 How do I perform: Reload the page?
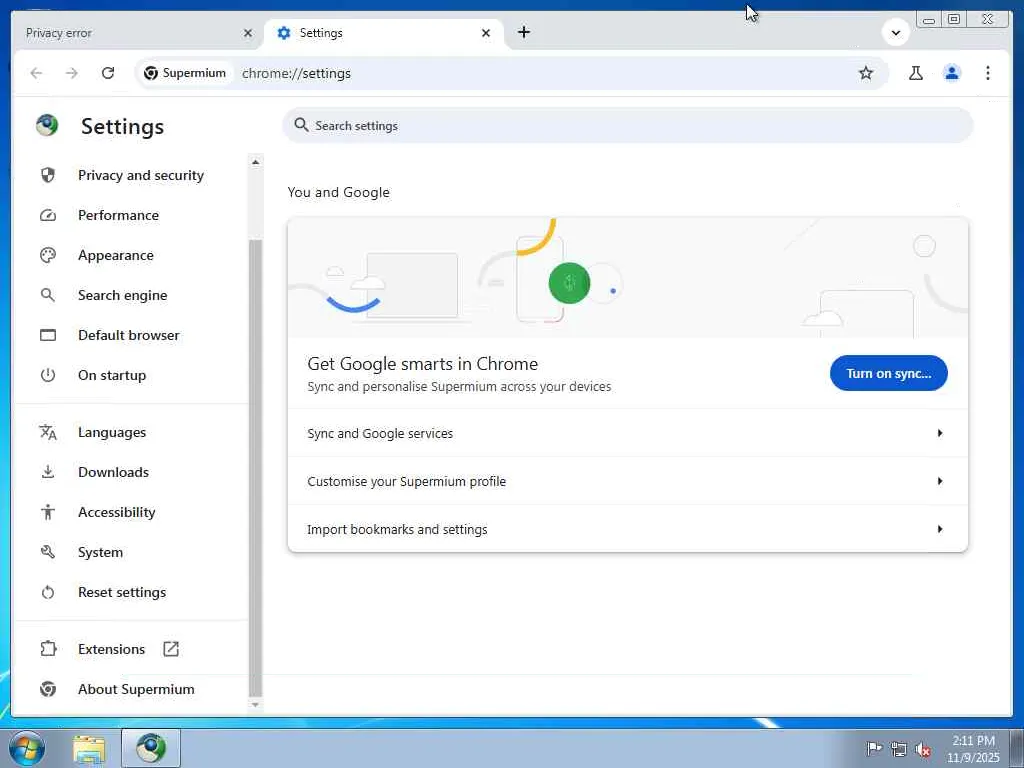(108, 73)
